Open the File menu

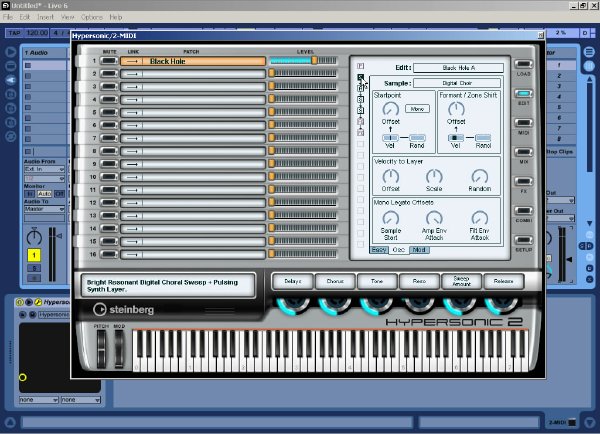click(8, 17)
